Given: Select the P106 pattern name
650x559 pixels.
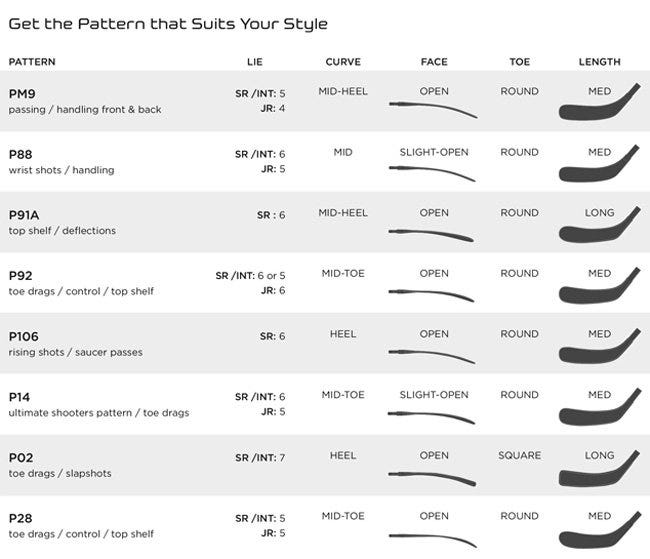Looking at the screenshot, I should pos(24,336).
